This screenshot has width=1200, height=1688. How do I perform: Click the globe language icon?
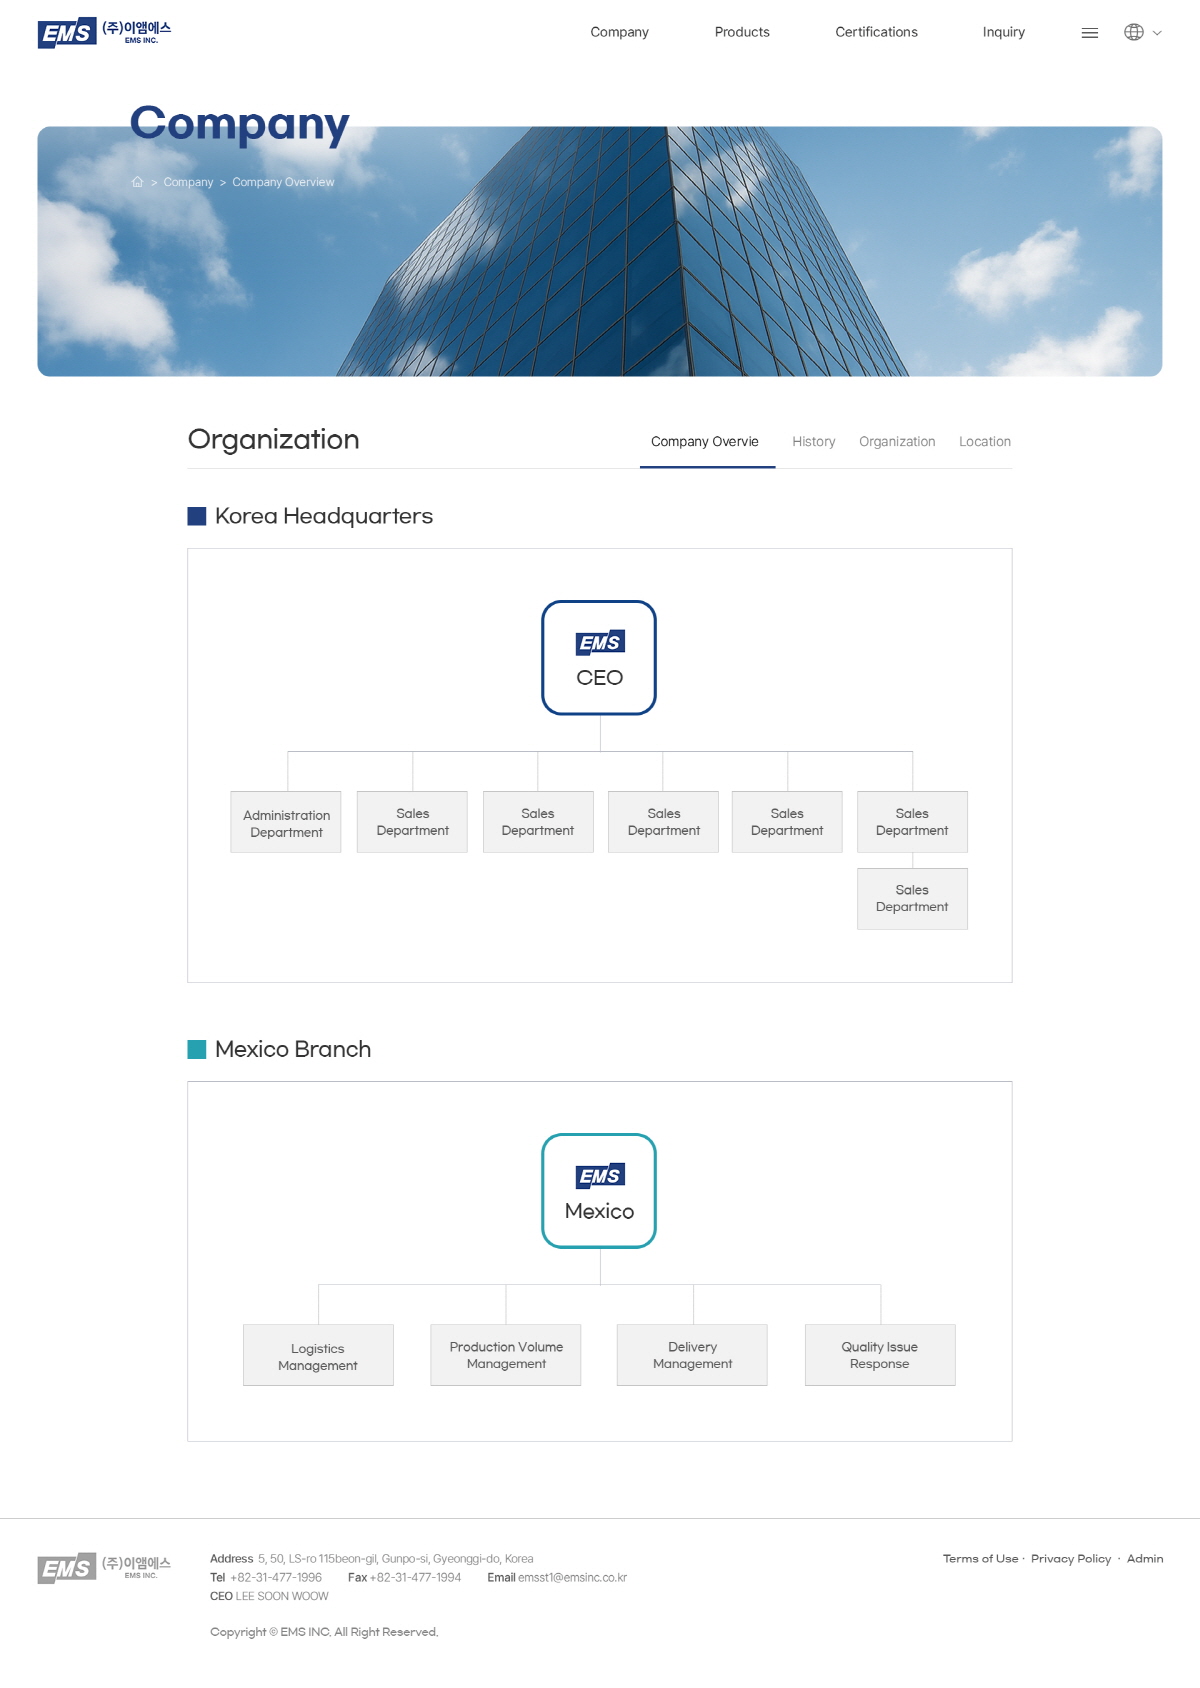click(x=1133, y=32)
